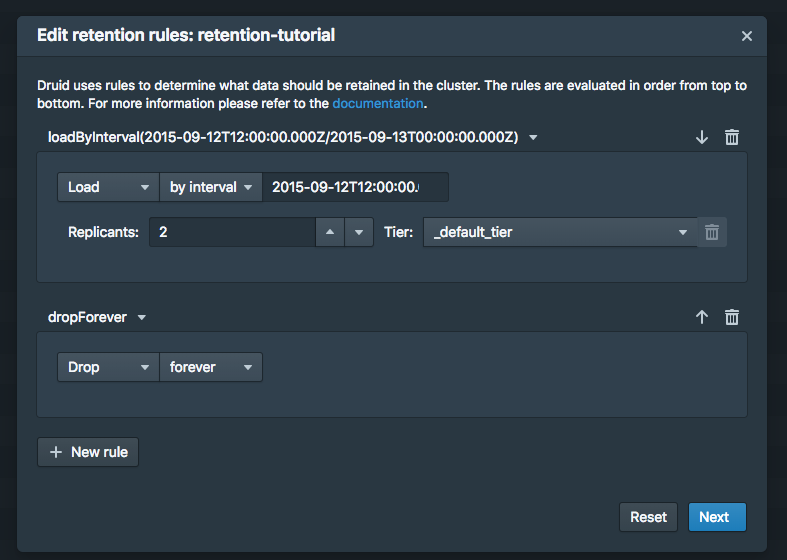Remove the _default_tier row using trash icon
The width and height of the screenshot is (787, 560).
pos(712,232)
